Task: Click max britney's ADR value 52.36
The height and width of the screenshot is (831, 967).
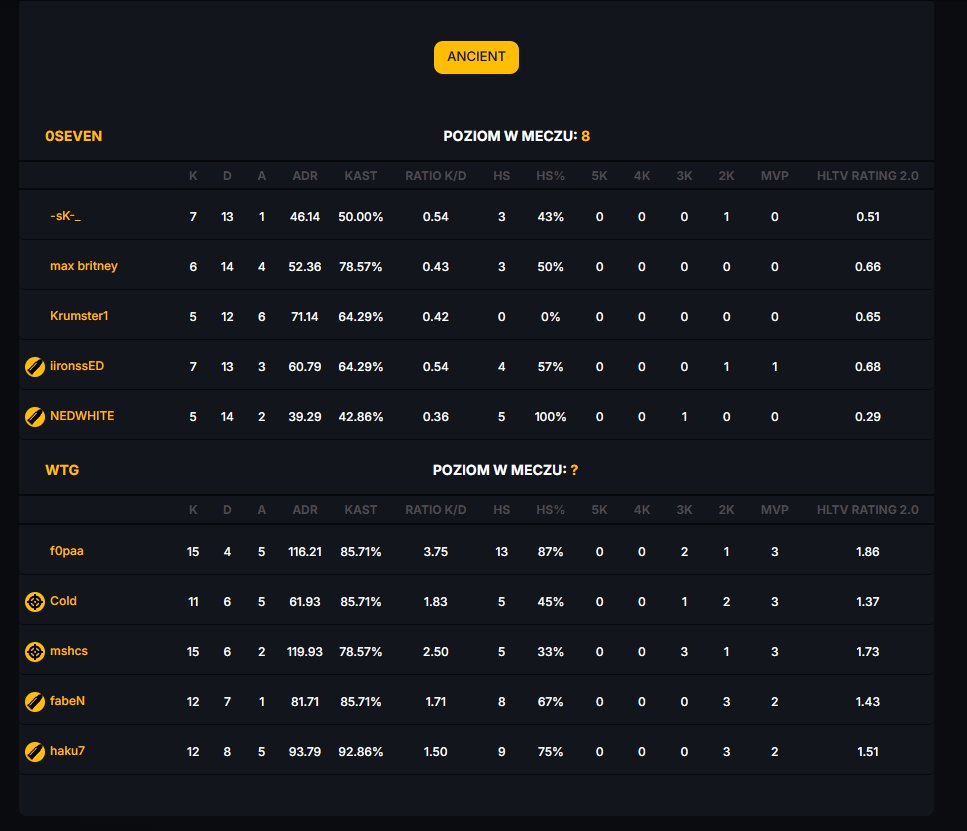Action: pos(305,267)
